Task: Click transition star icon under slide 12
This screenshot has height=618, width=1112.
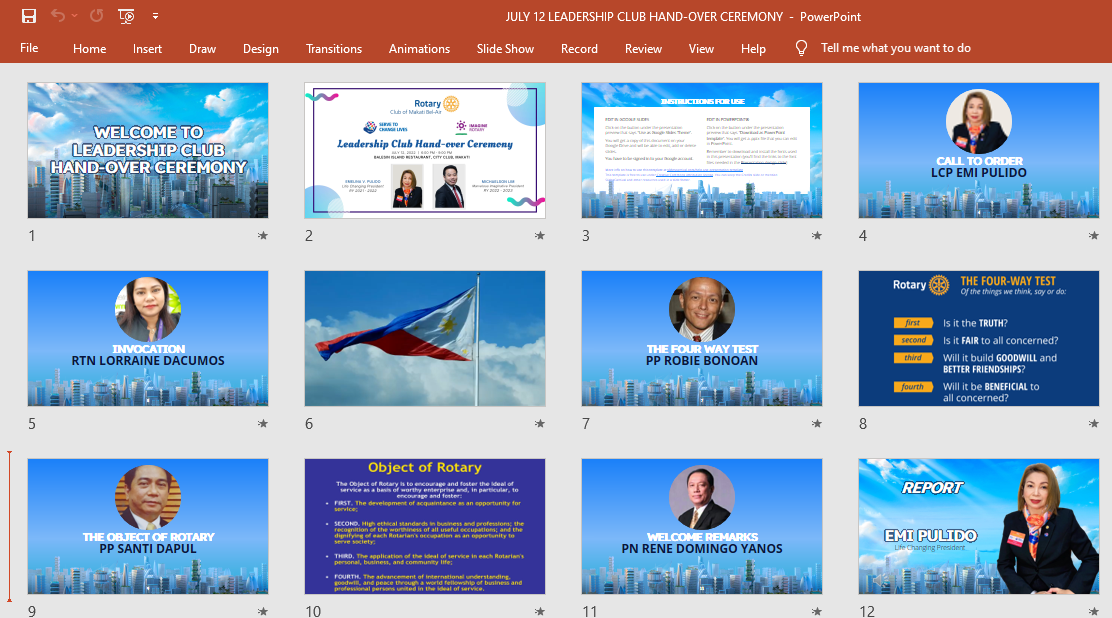Action: tap(1094, 612)
